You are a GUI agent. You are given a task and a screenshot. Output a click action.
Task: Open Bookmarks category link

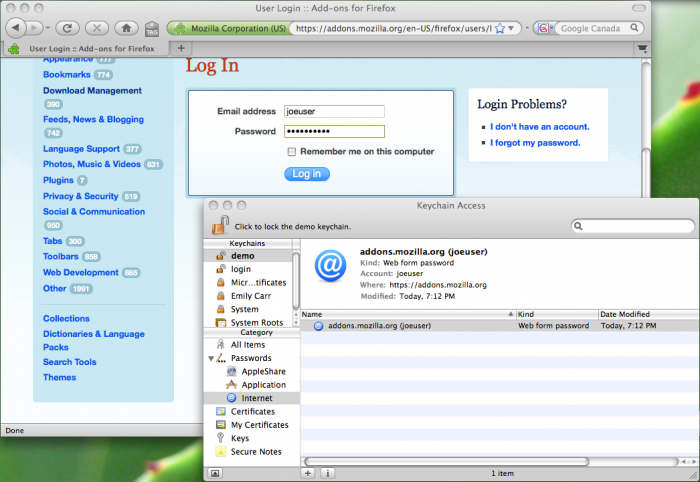[x=67, y=75]
